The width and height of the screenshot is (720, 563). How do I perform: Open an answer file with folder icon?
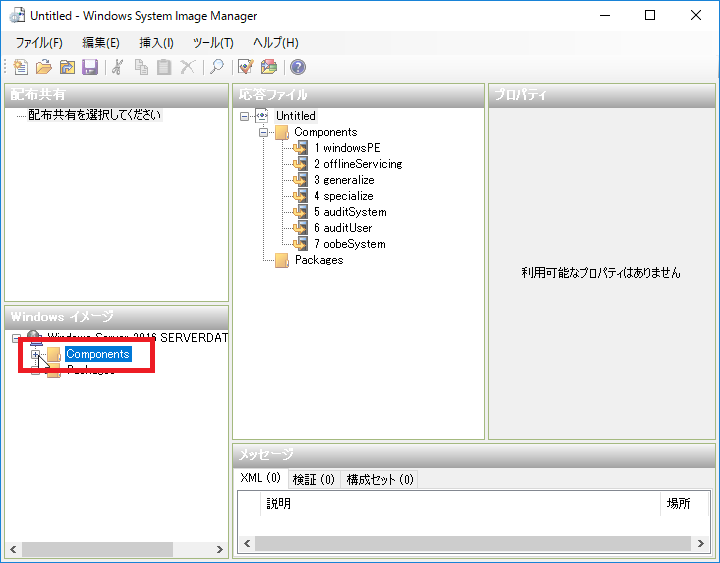[x=44, y=67]
